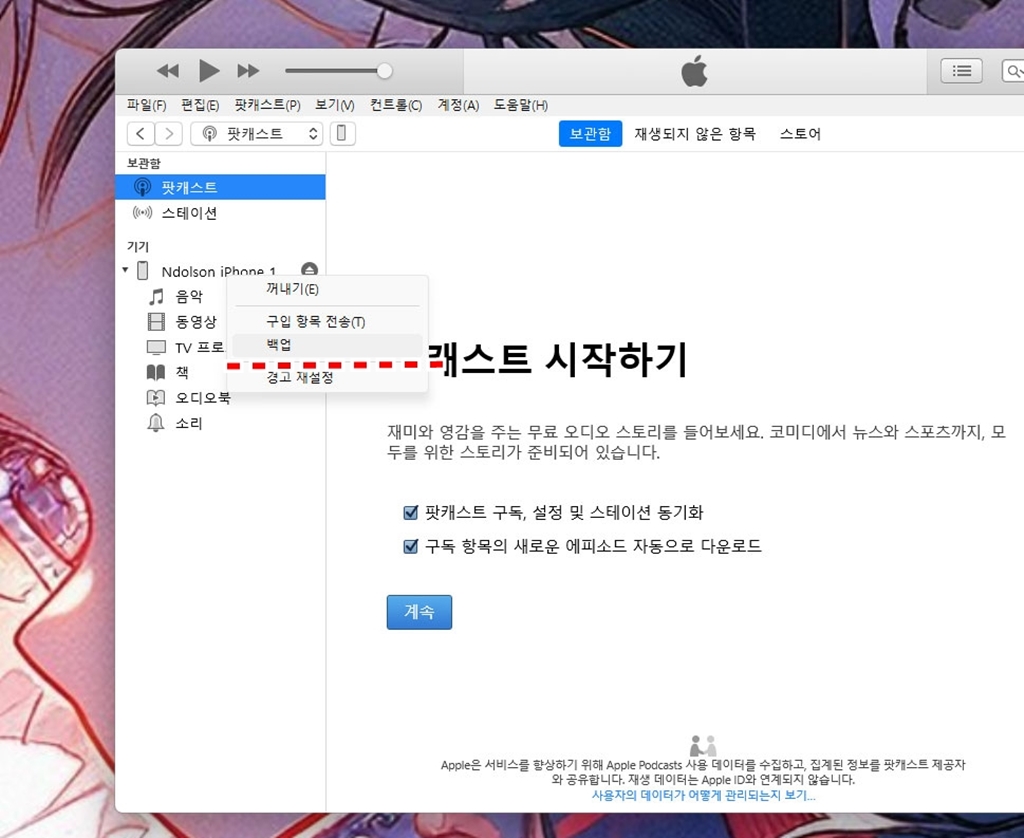Screen dimensions: 1024x838
Task: Select 스테이션 in the sidebar
Action: (220, 213)
